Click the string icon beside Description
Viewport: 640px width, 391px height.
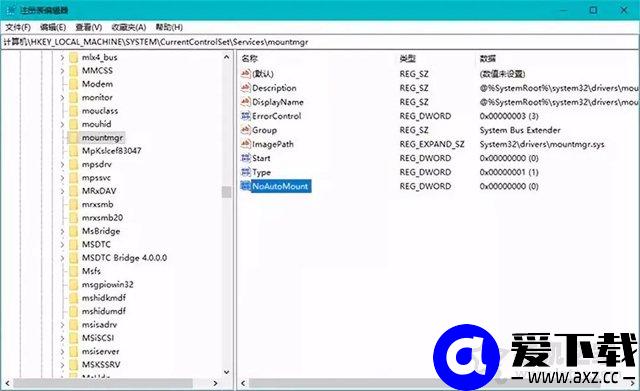click(246, 88)
